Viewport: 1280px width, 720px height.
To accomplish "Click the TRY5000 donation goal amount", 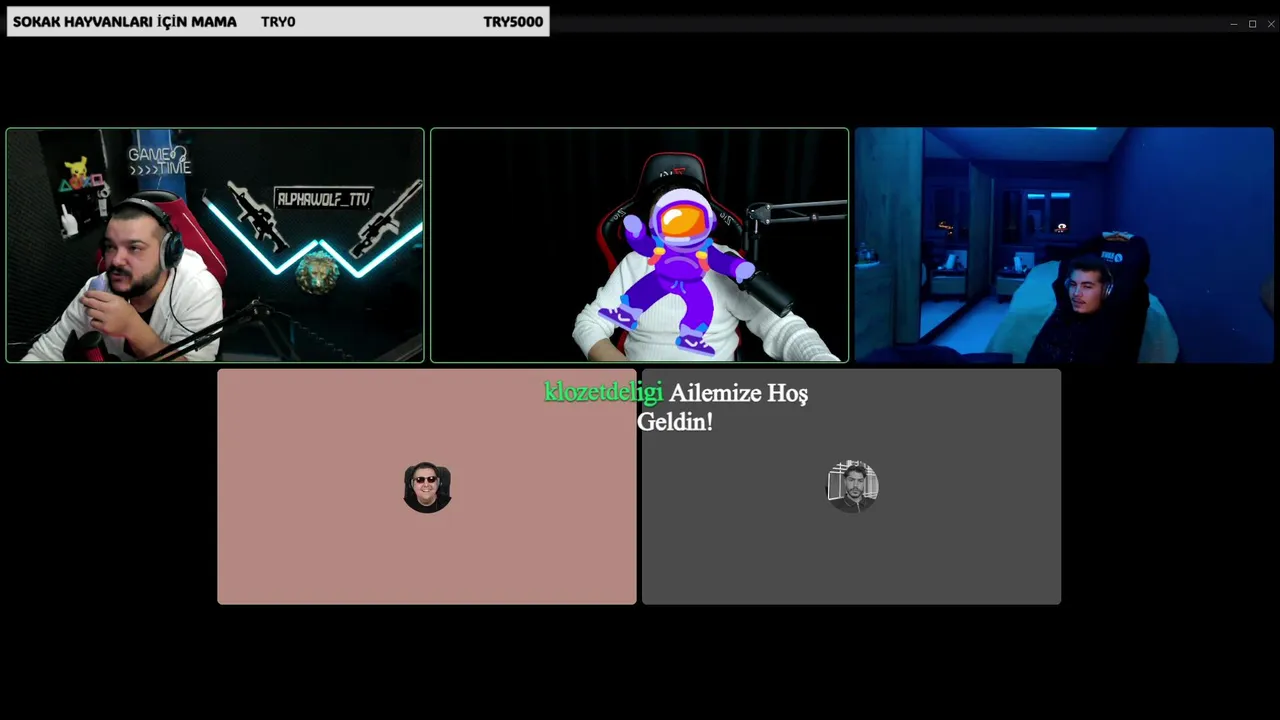I will click(513, 22).
